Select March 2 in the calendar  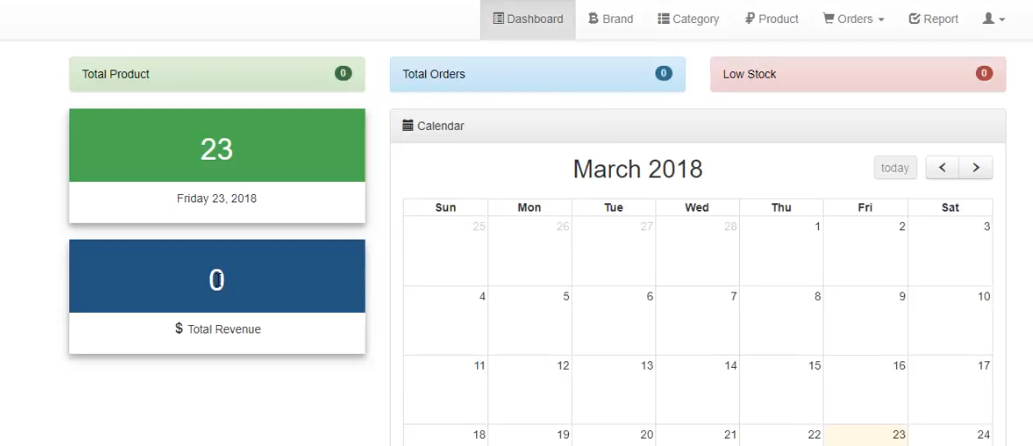(x=866, y=251)
